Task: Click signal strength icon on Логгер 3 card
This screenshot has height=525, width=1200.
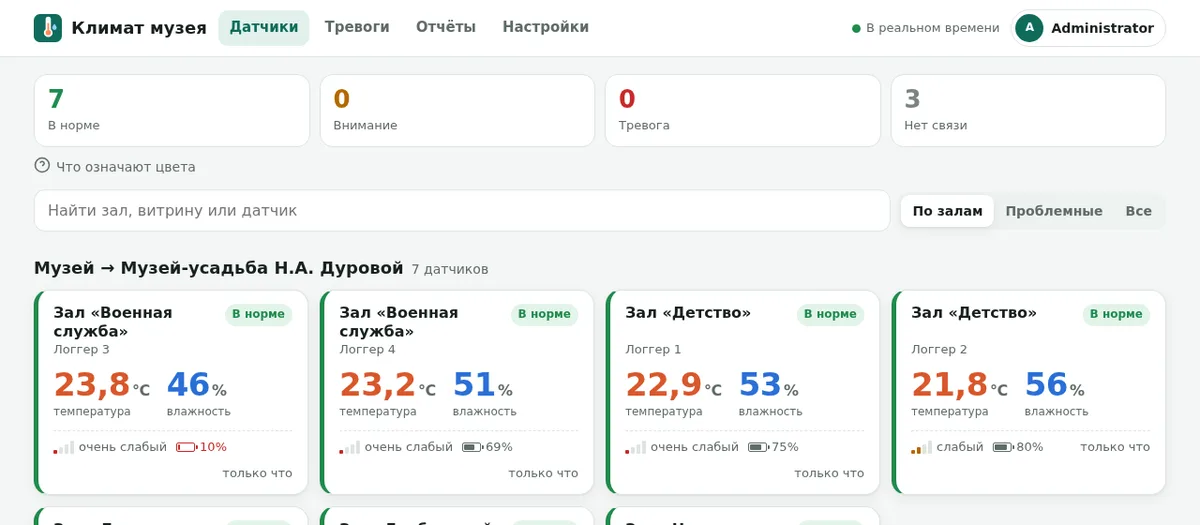Action: coord(63,447)
